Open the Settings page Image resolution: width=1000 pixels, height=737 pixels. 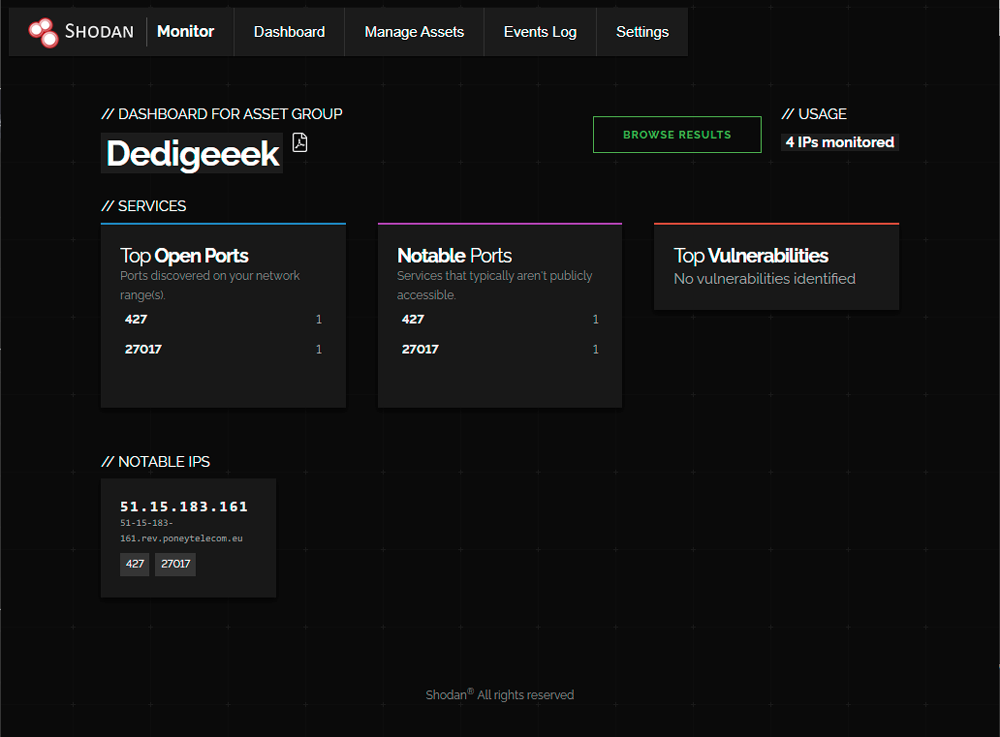[642, 32]
